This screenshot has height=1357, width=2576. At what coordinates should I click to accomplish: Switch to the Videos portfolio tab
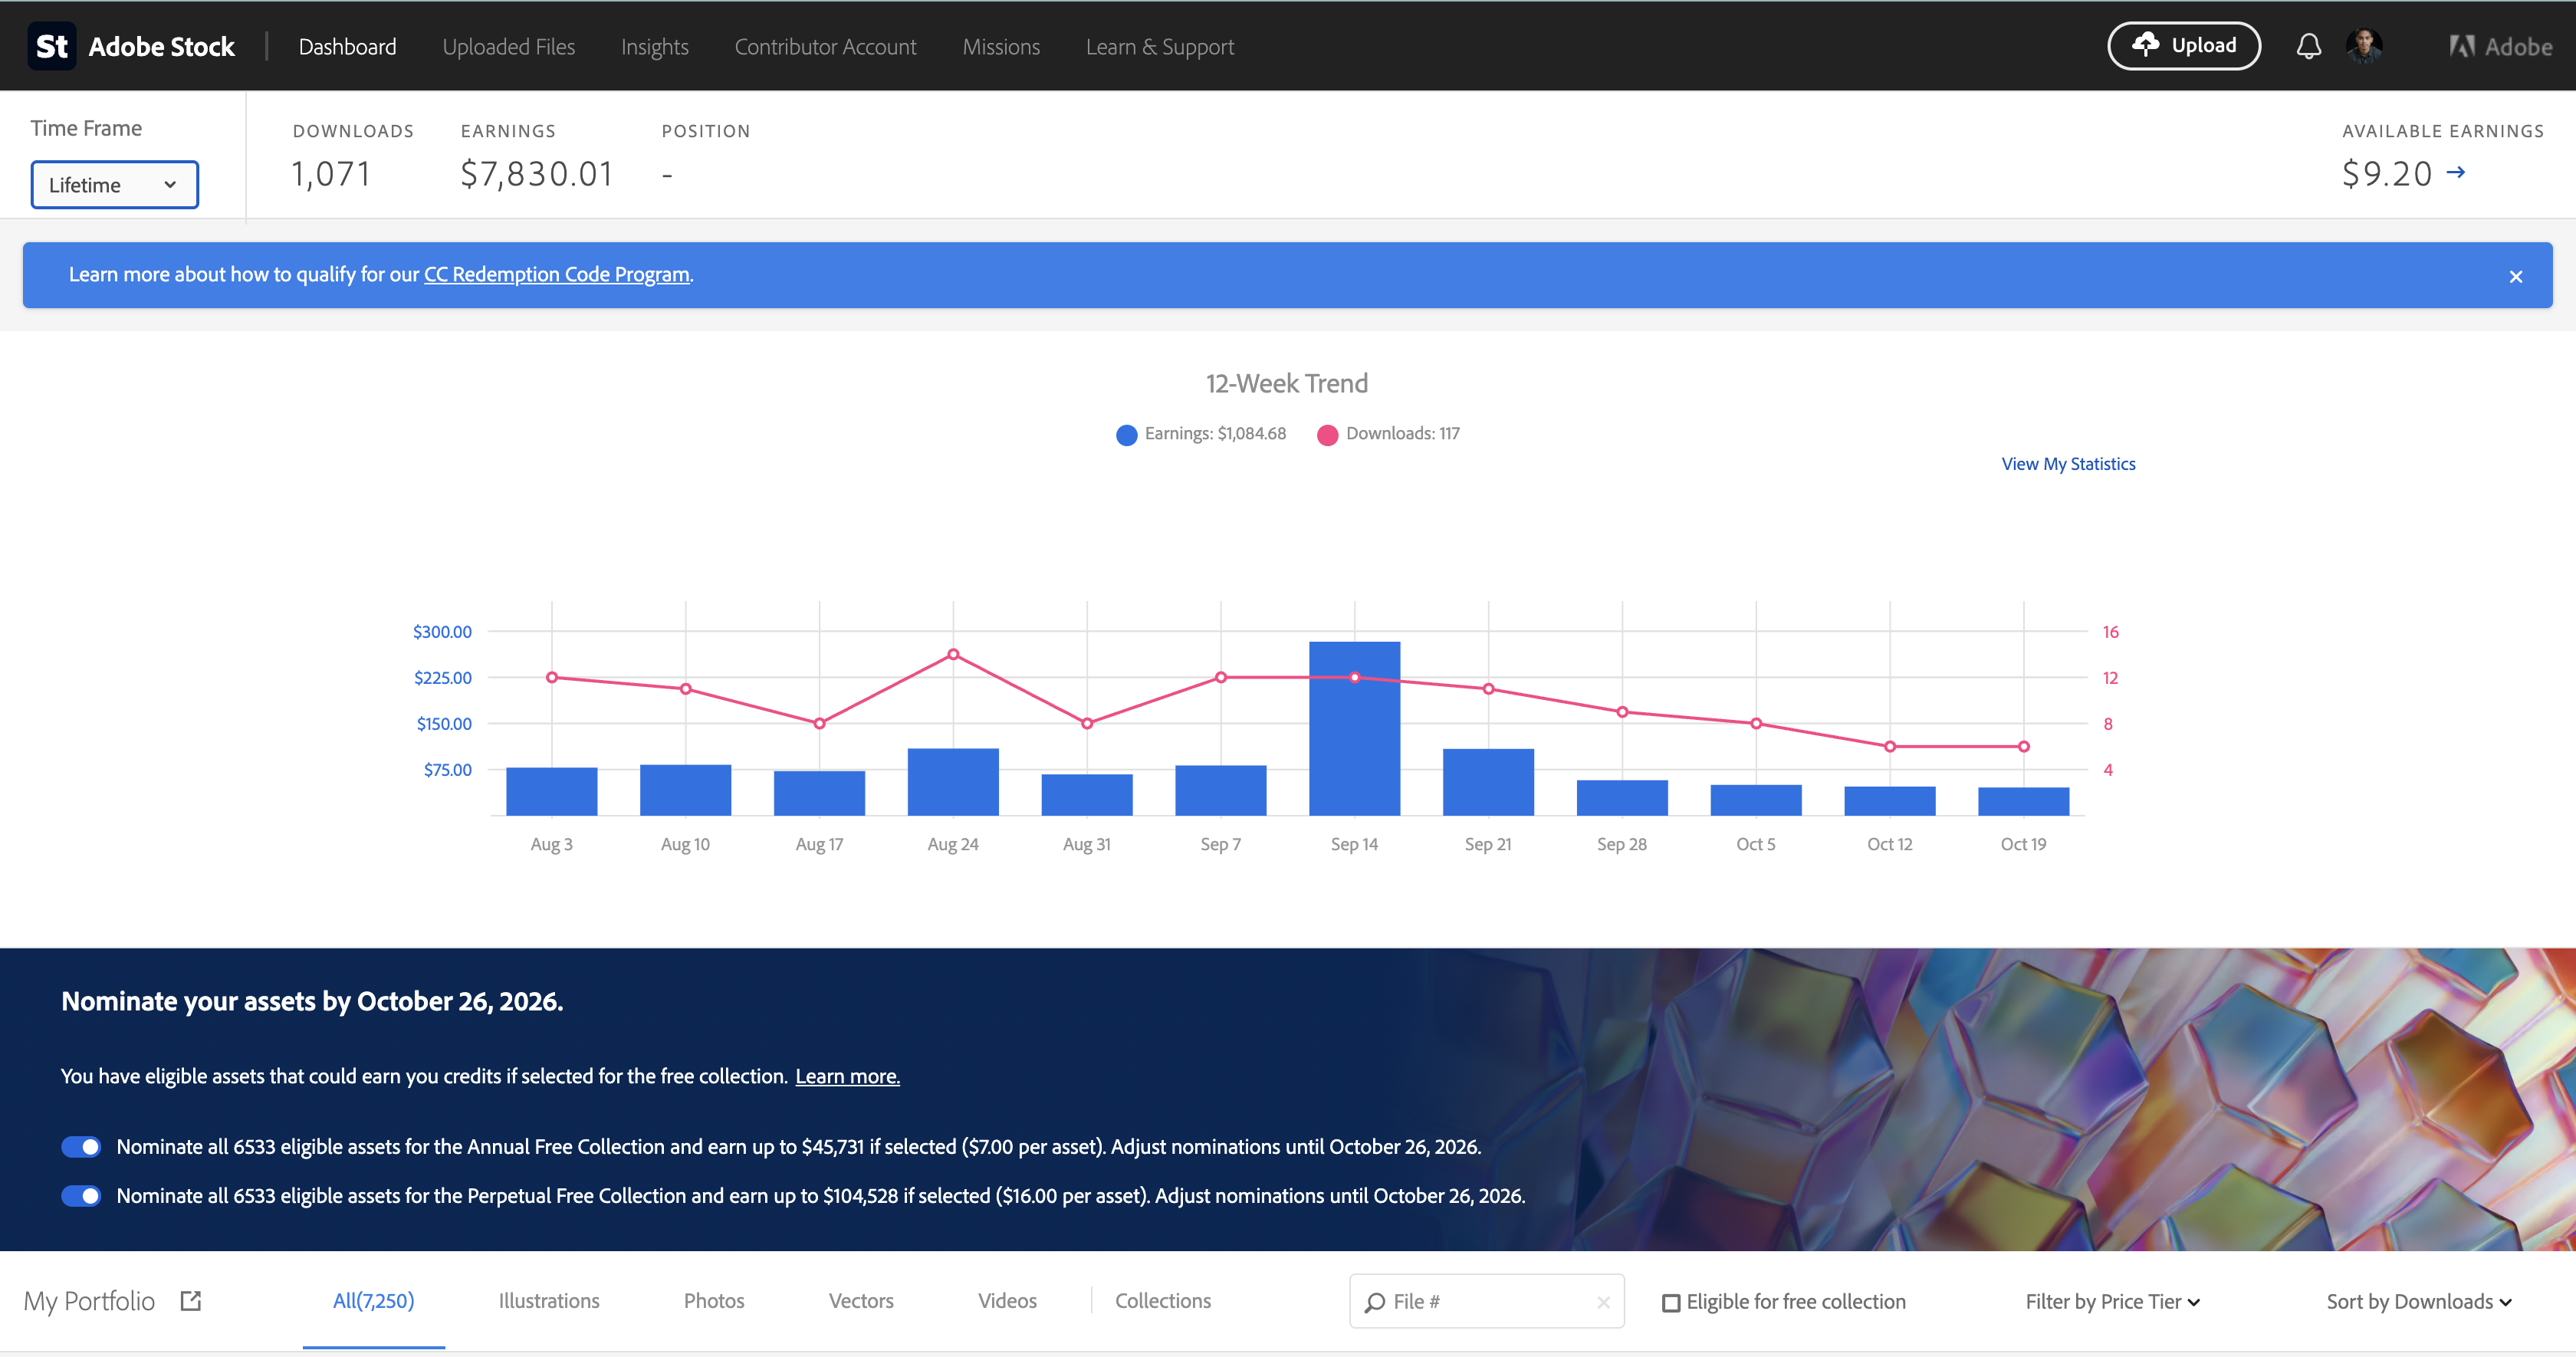point(1007,1300)
